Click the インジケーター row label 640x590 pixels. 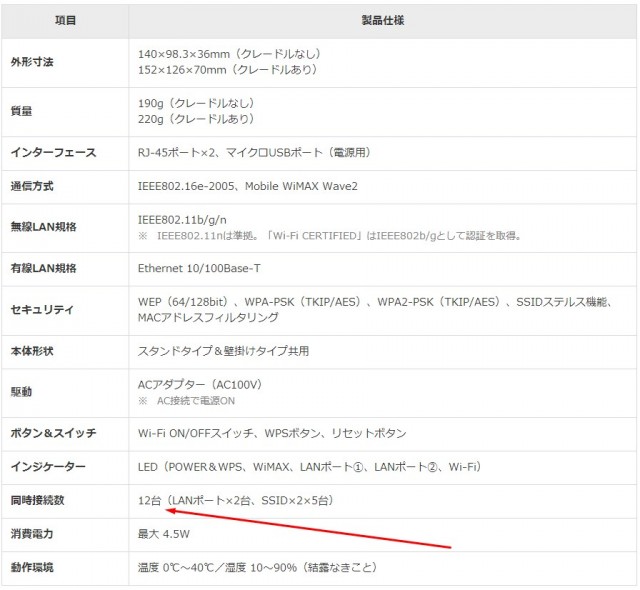coord(48,467)
